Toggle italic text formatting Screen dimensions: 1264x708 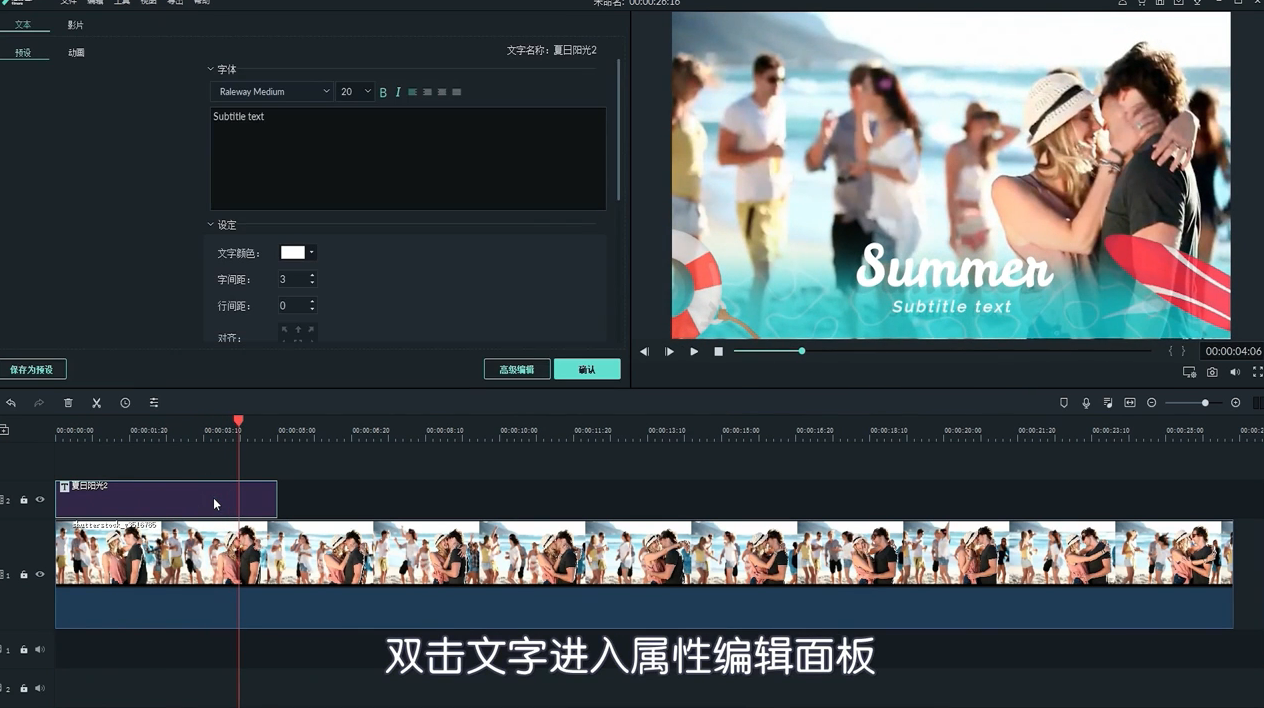(398, 92)
